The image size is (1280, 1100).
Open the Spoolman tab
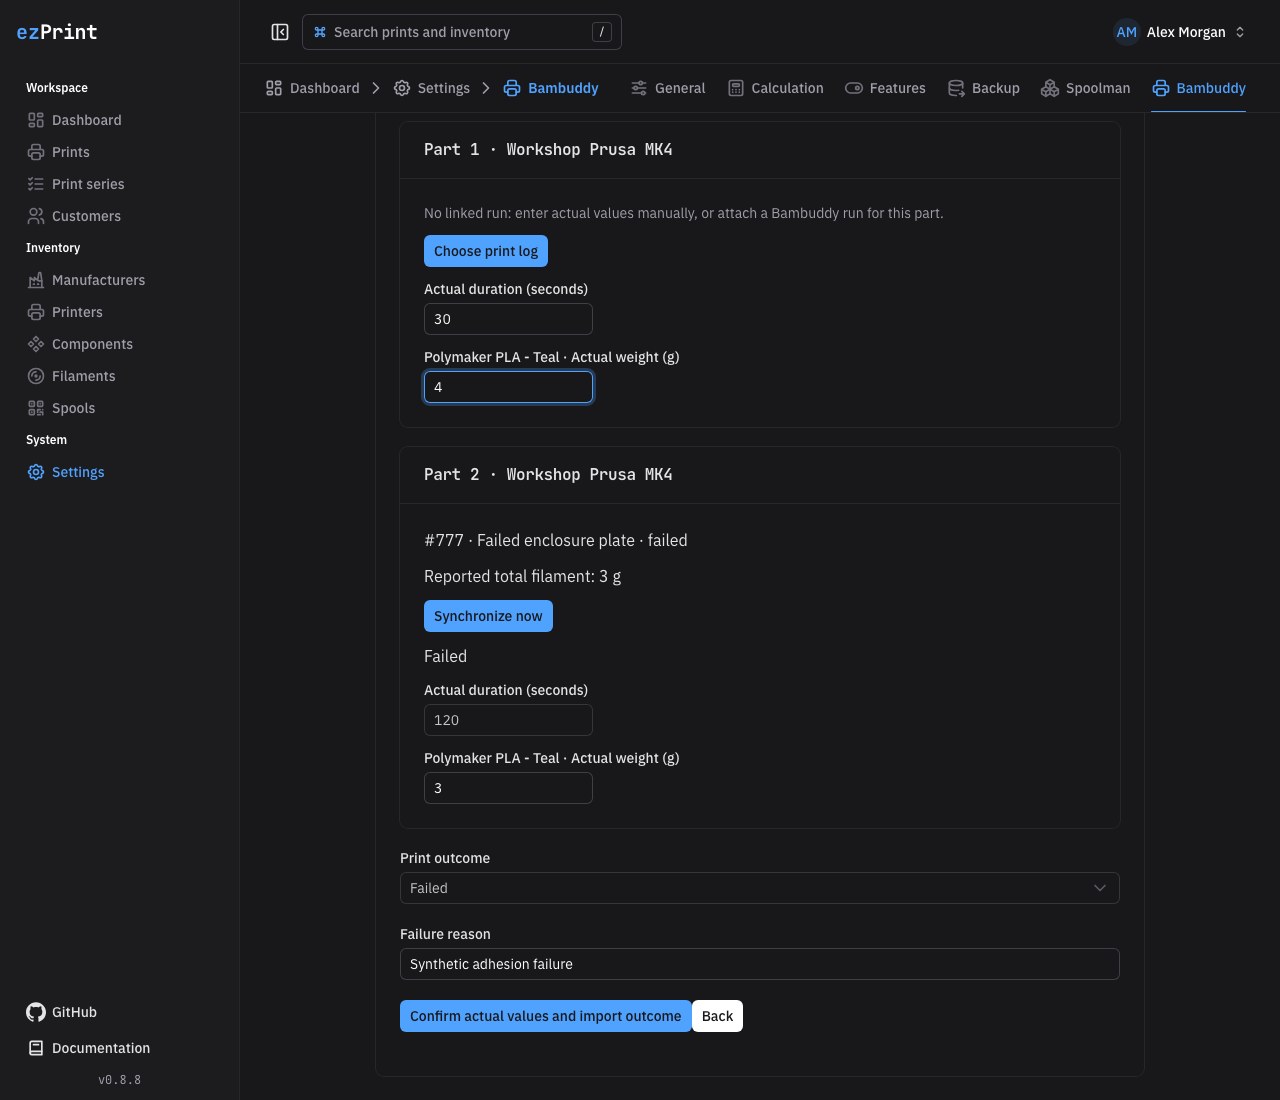(x=1086, y=88)
